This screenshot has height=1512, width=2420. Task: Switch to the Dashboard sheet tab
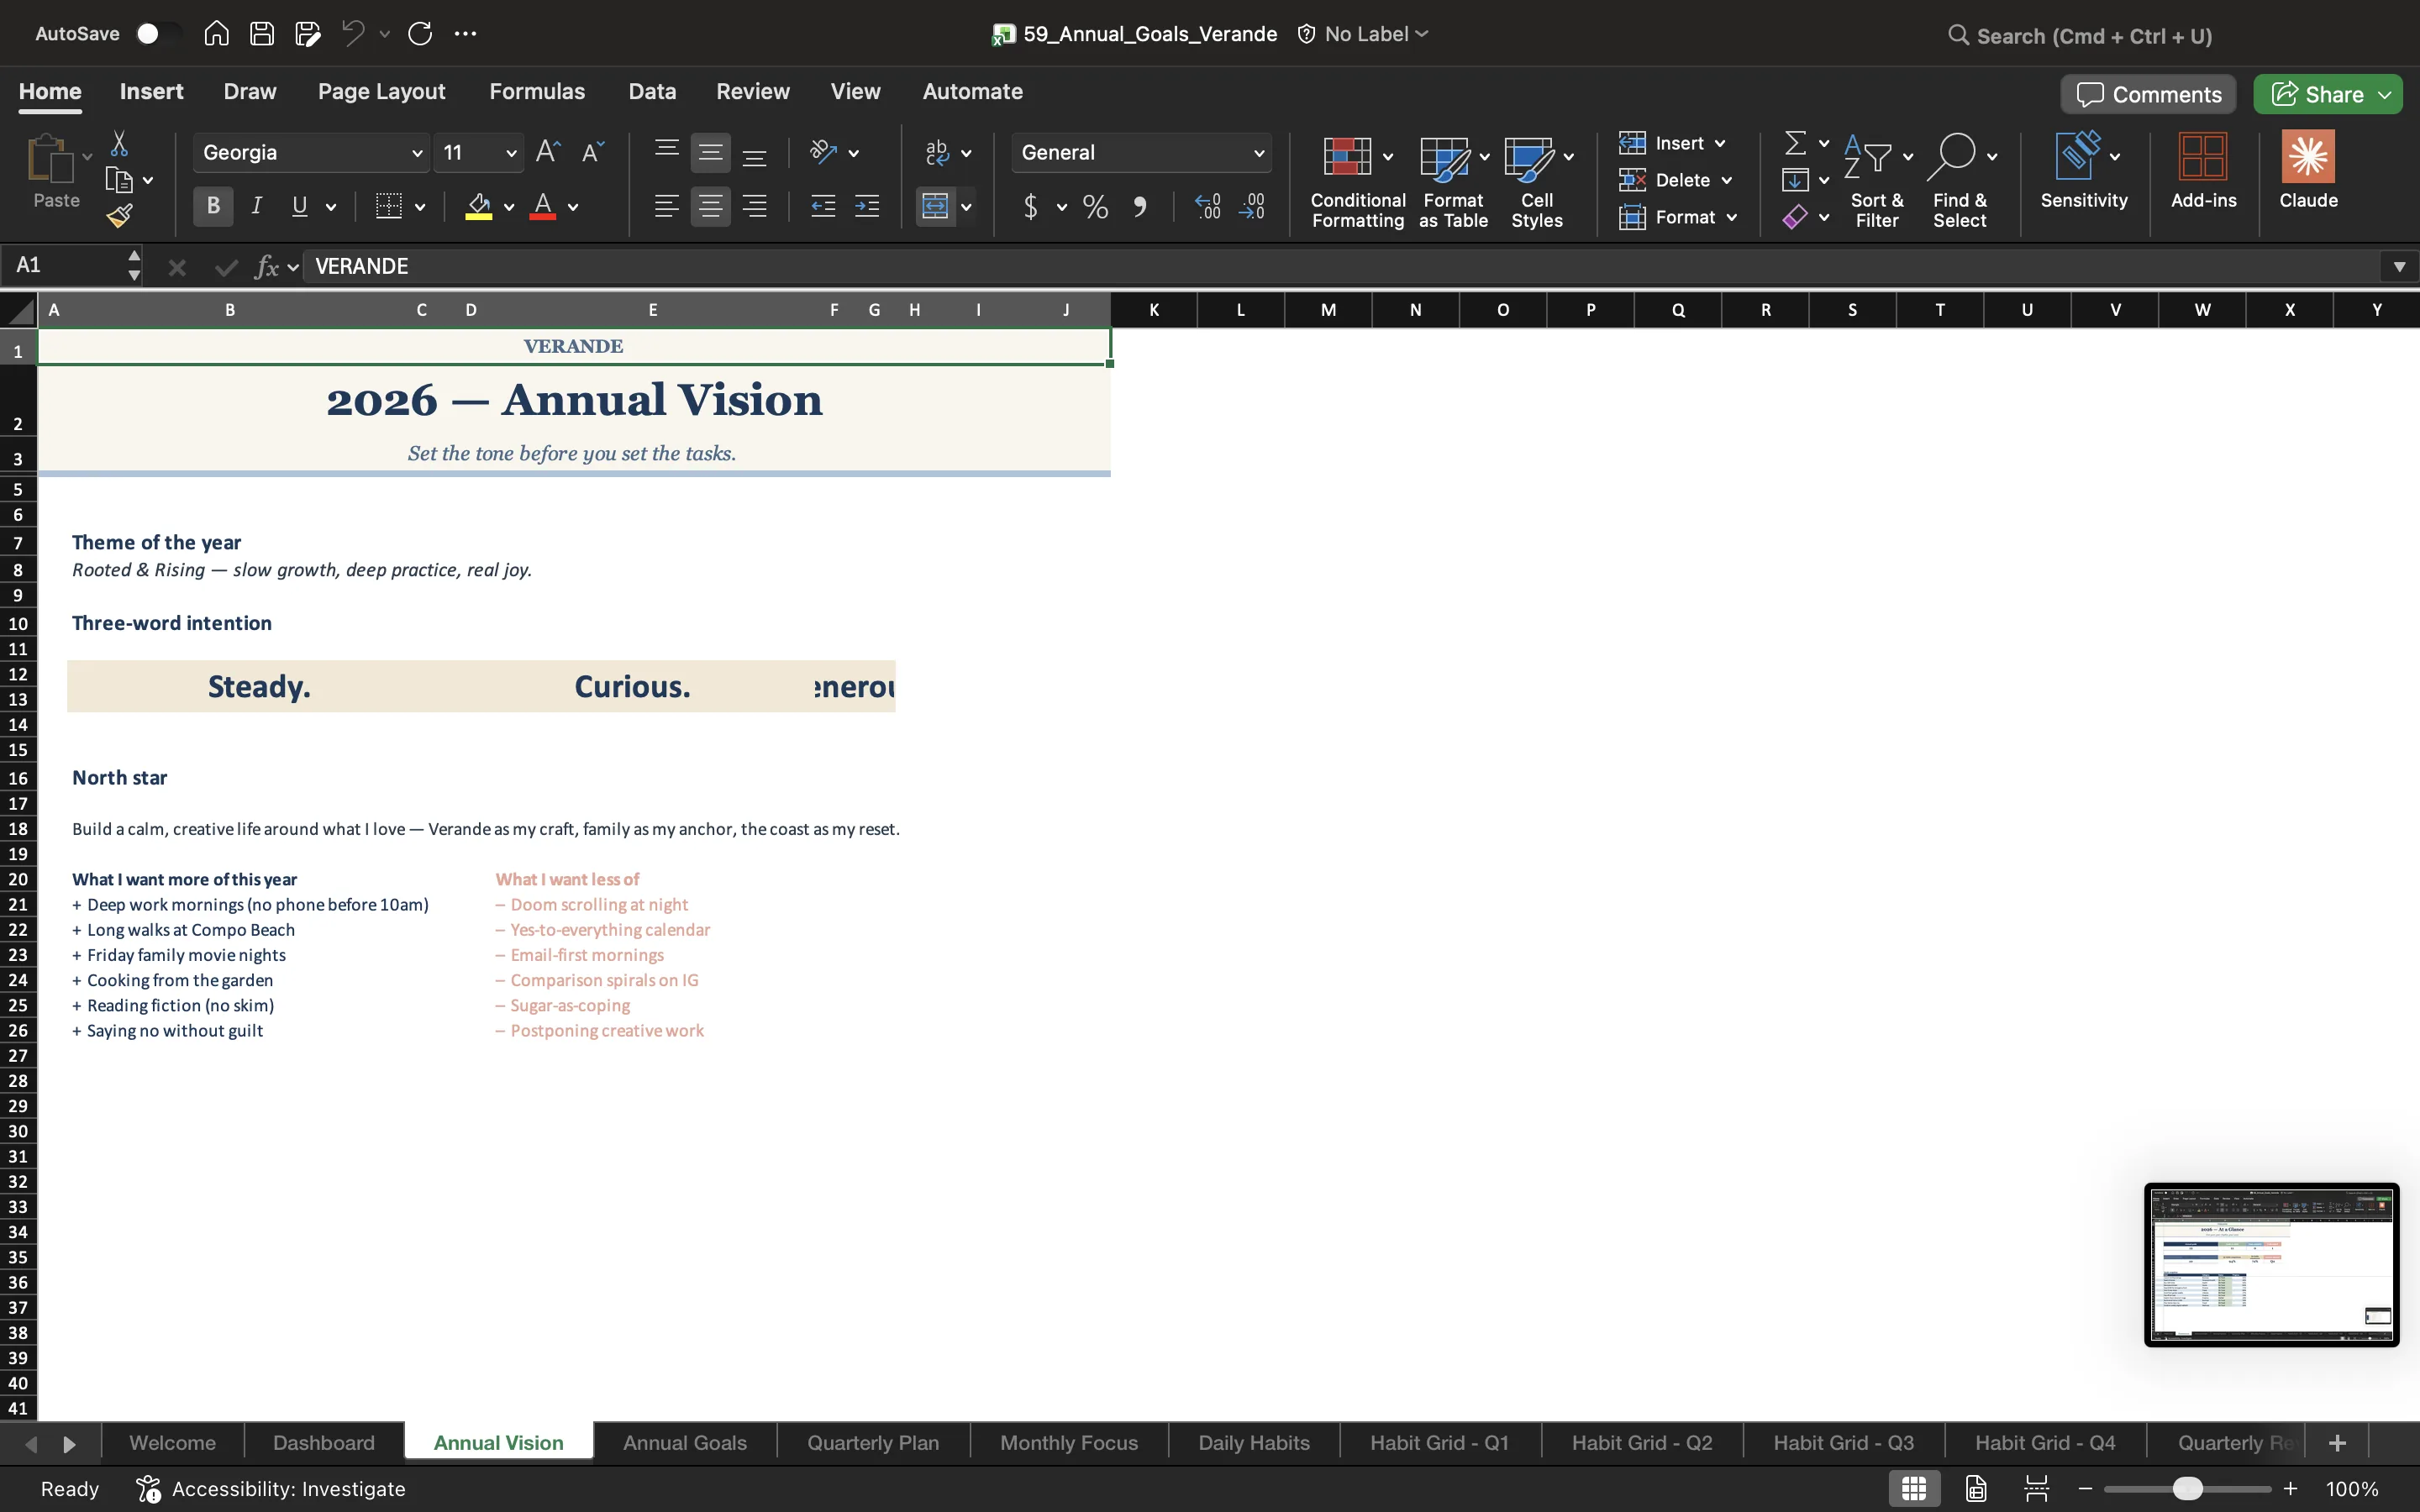point(324,1443)
